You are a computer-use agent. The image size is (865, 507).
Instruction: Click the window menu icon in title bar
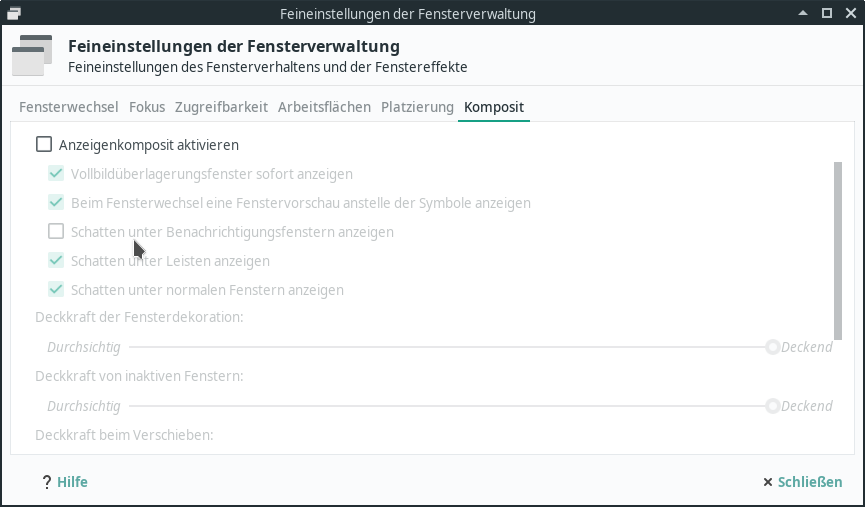pyautogui.click(x=13, y=14)
